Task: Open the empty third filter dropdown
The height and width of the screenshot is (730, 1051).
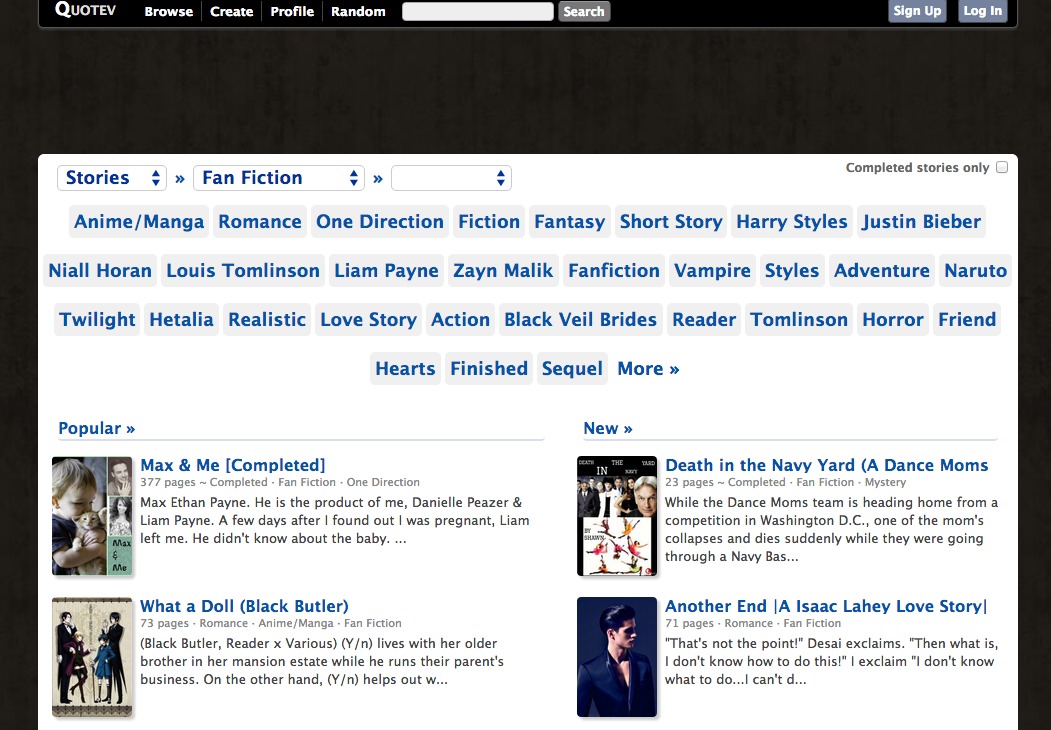Action: pos(451,178)
